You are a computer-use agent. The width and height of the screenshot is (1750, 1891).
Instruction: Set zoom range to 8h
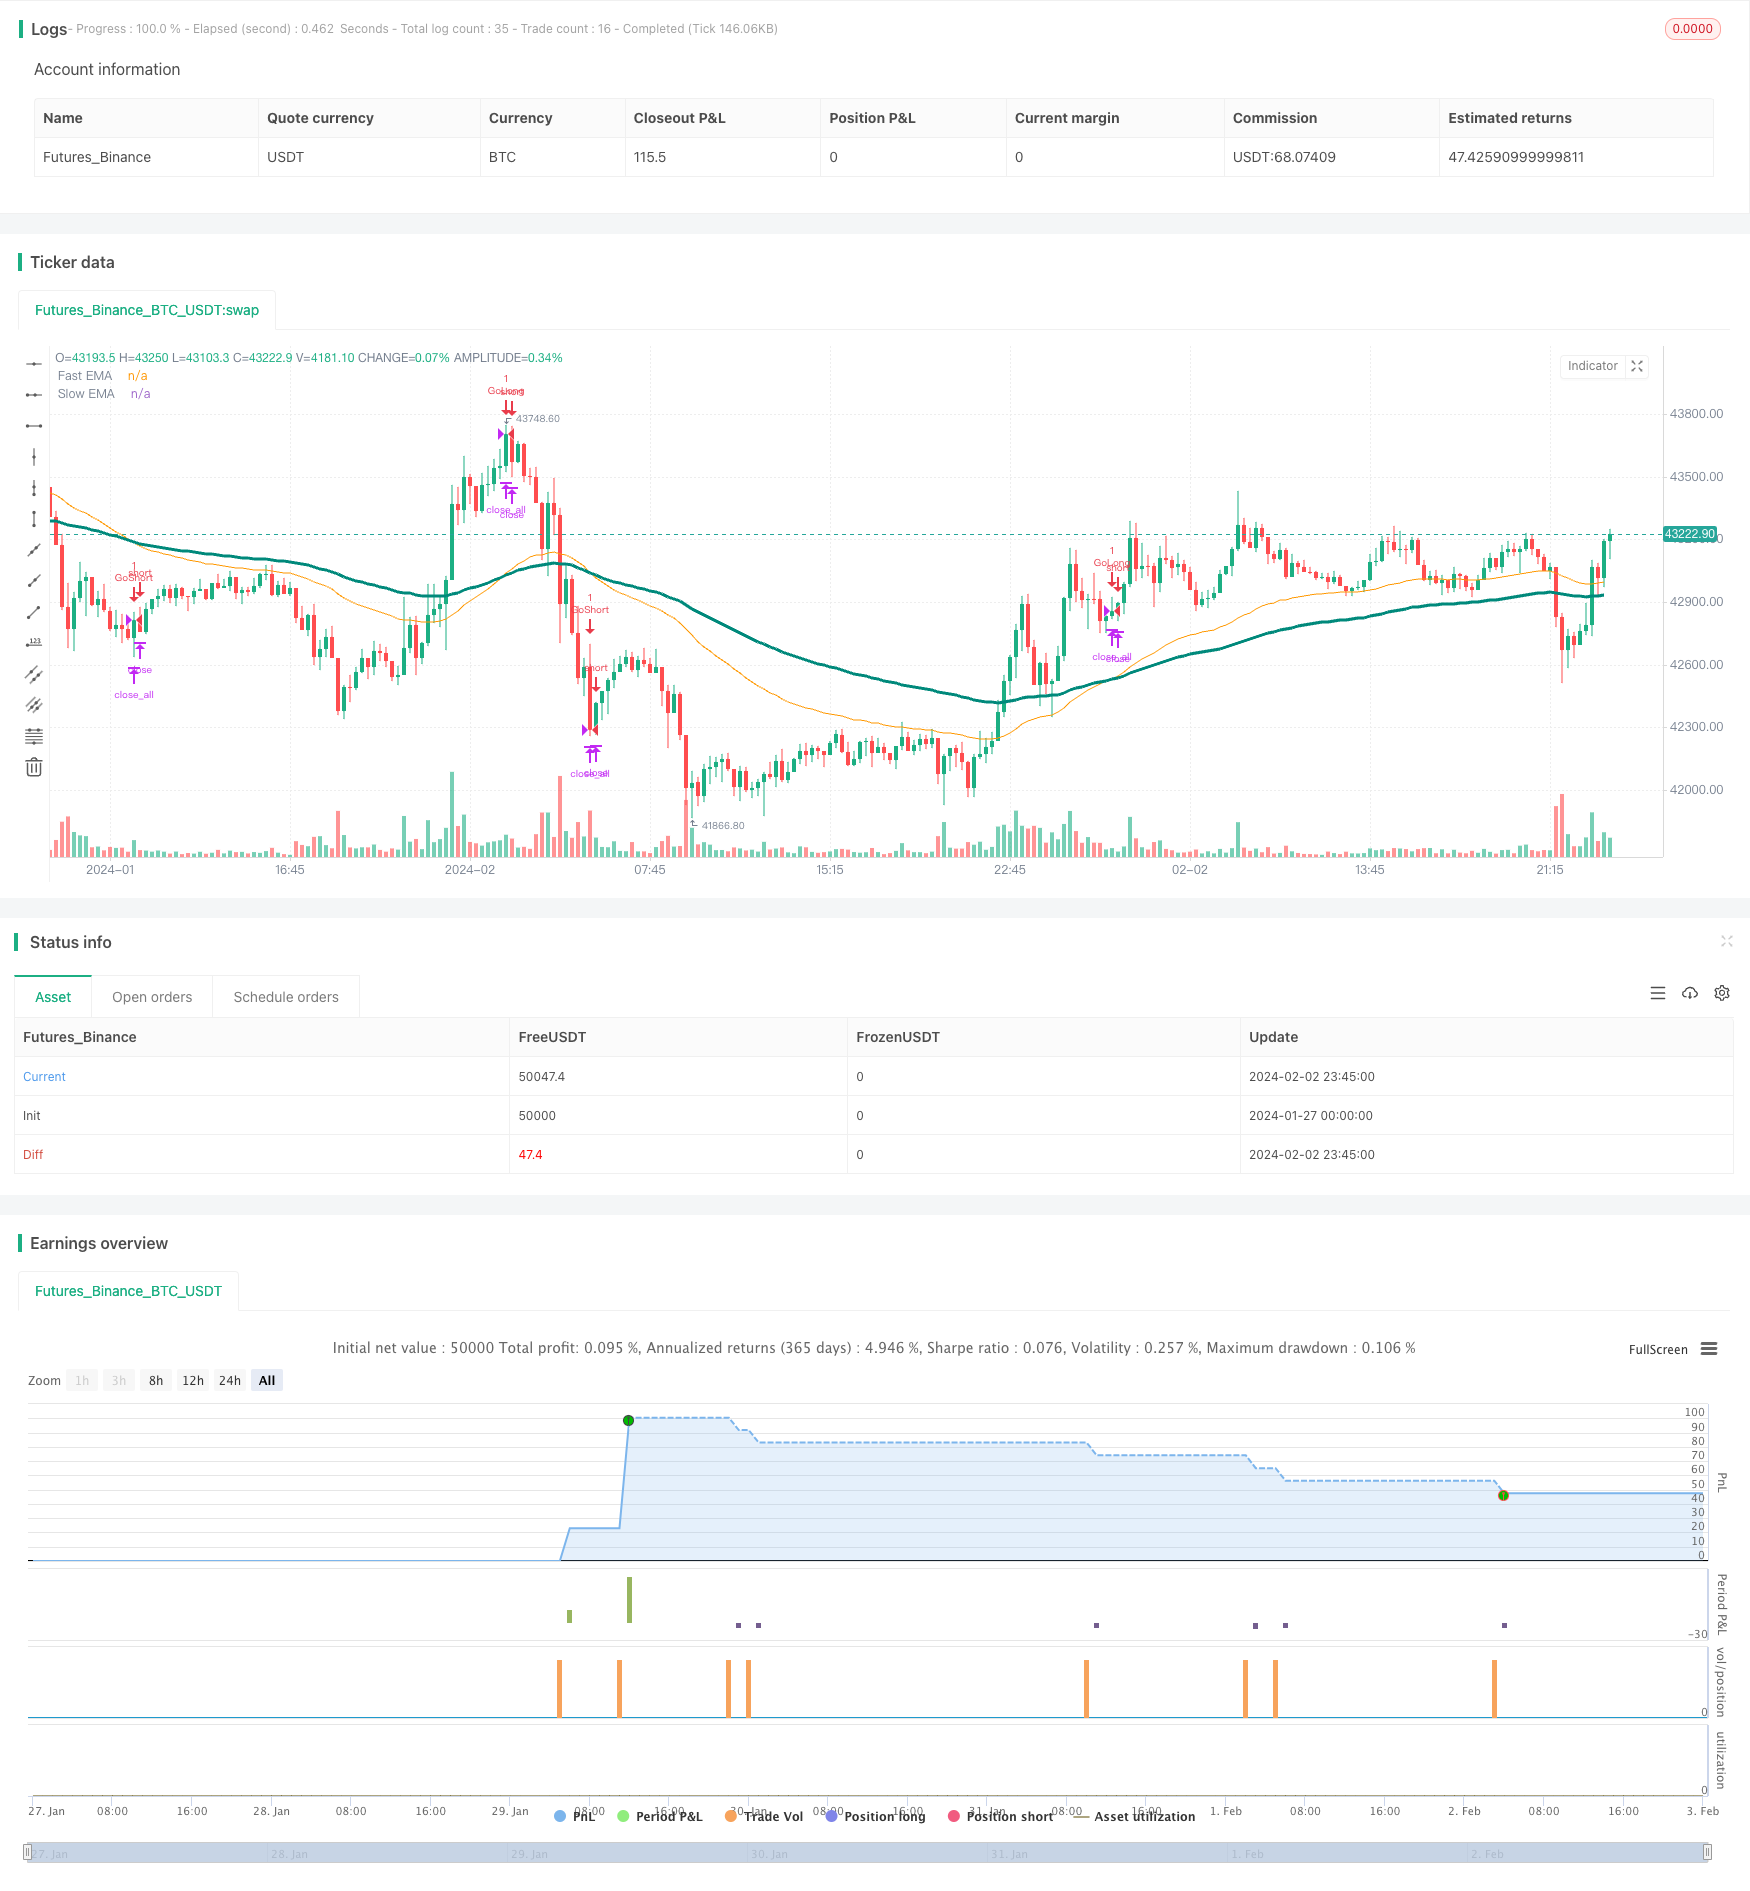[x=156, y=1381]
